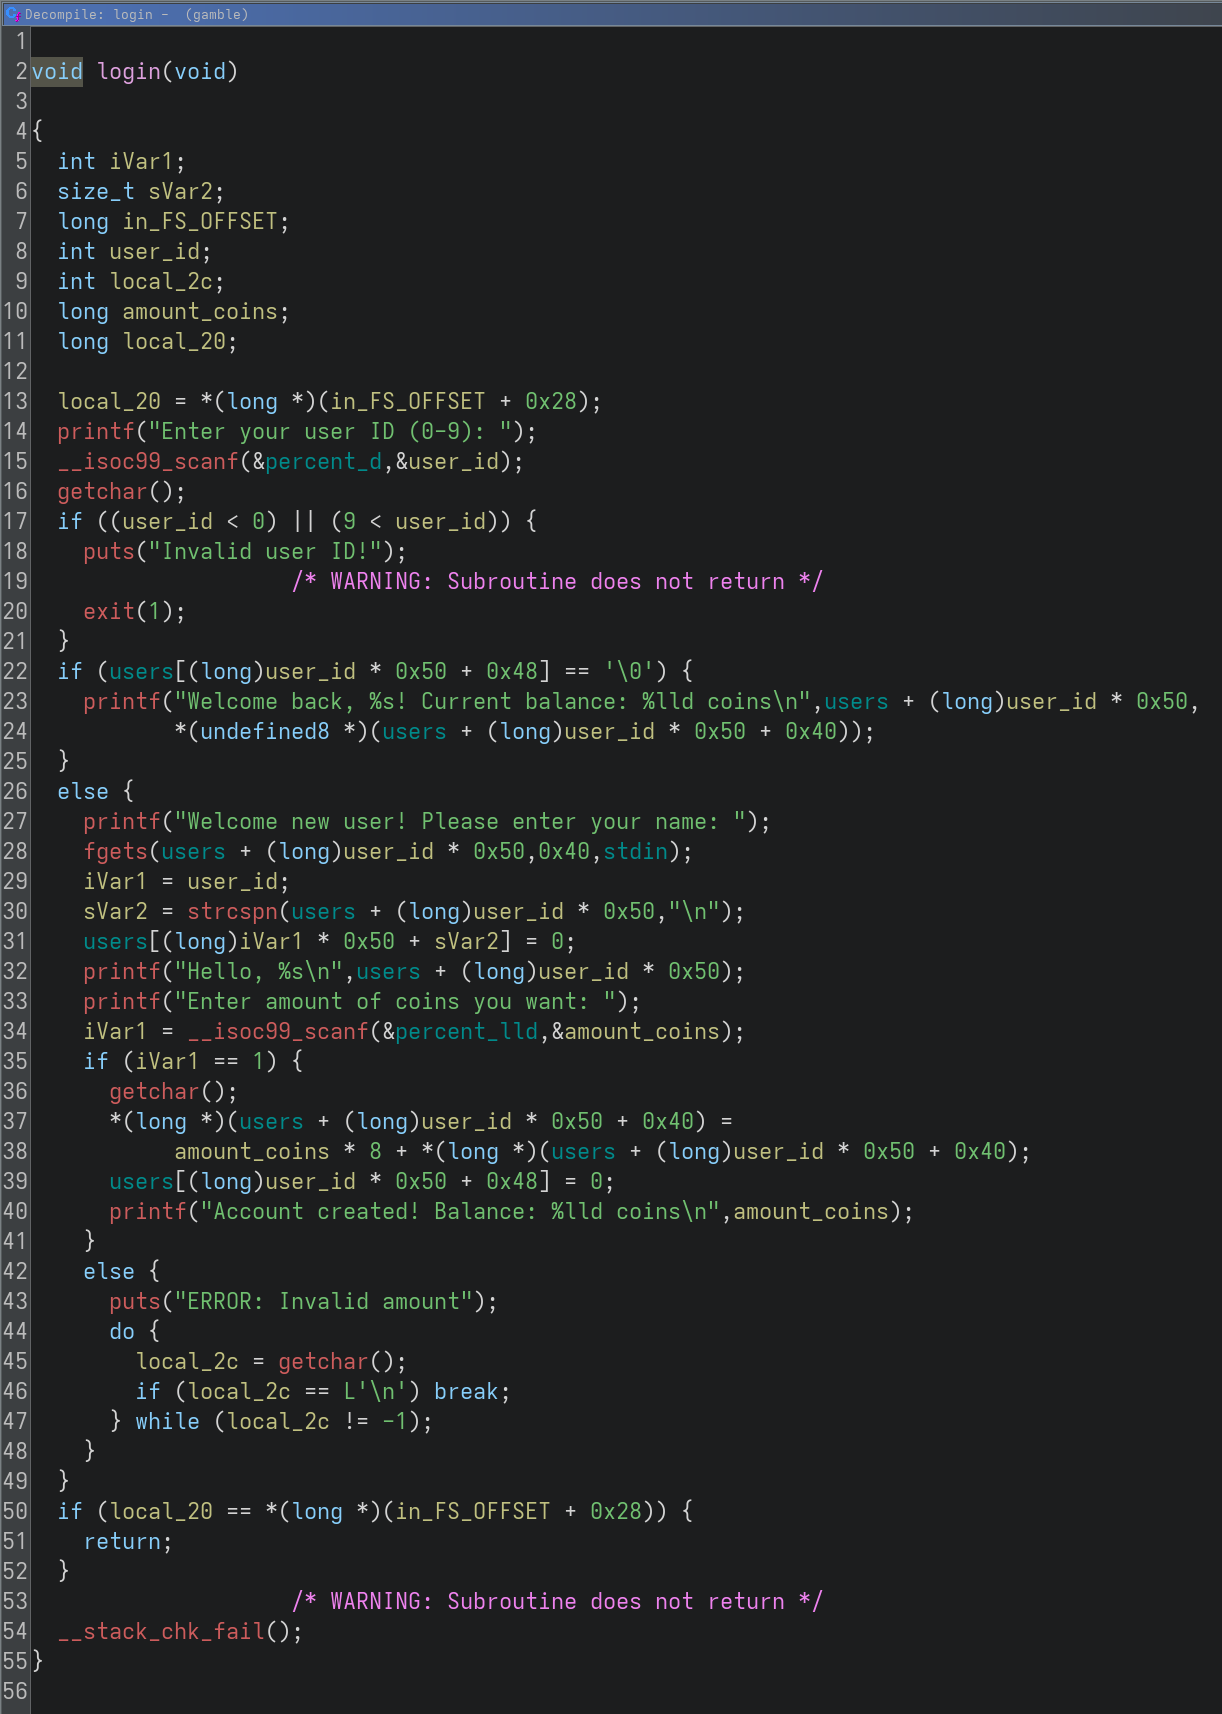Select the percent_d global reference in scanf

(x=324, y=462)
